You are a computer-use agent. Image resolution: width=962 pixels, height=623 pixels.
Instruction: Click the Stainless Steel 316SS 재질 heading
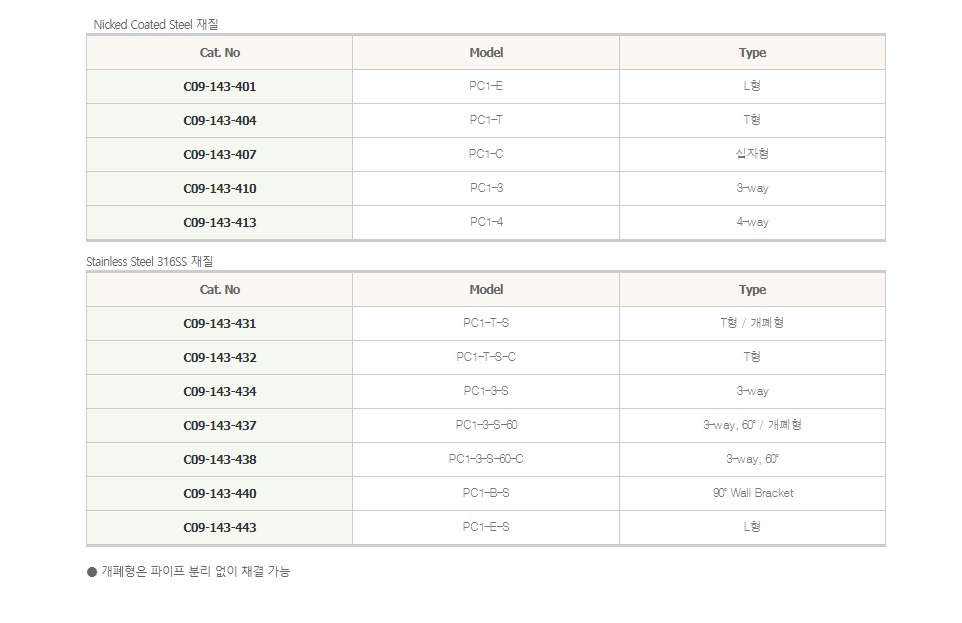tap(149, 262)
